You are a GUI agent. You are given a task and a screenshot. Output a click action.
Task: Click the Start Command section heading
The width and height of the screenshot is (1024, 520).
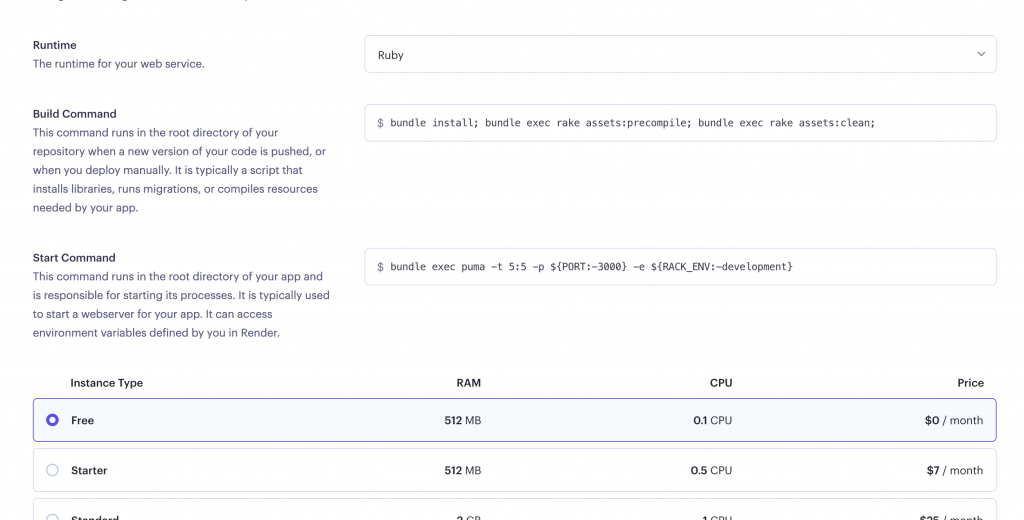pyautogui.click(x=74, y=258)
